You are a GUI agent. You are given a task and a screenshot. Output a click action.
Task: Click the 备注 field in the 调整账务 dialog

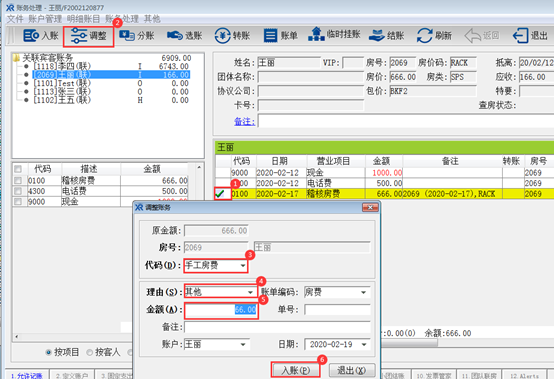(277, 327)
